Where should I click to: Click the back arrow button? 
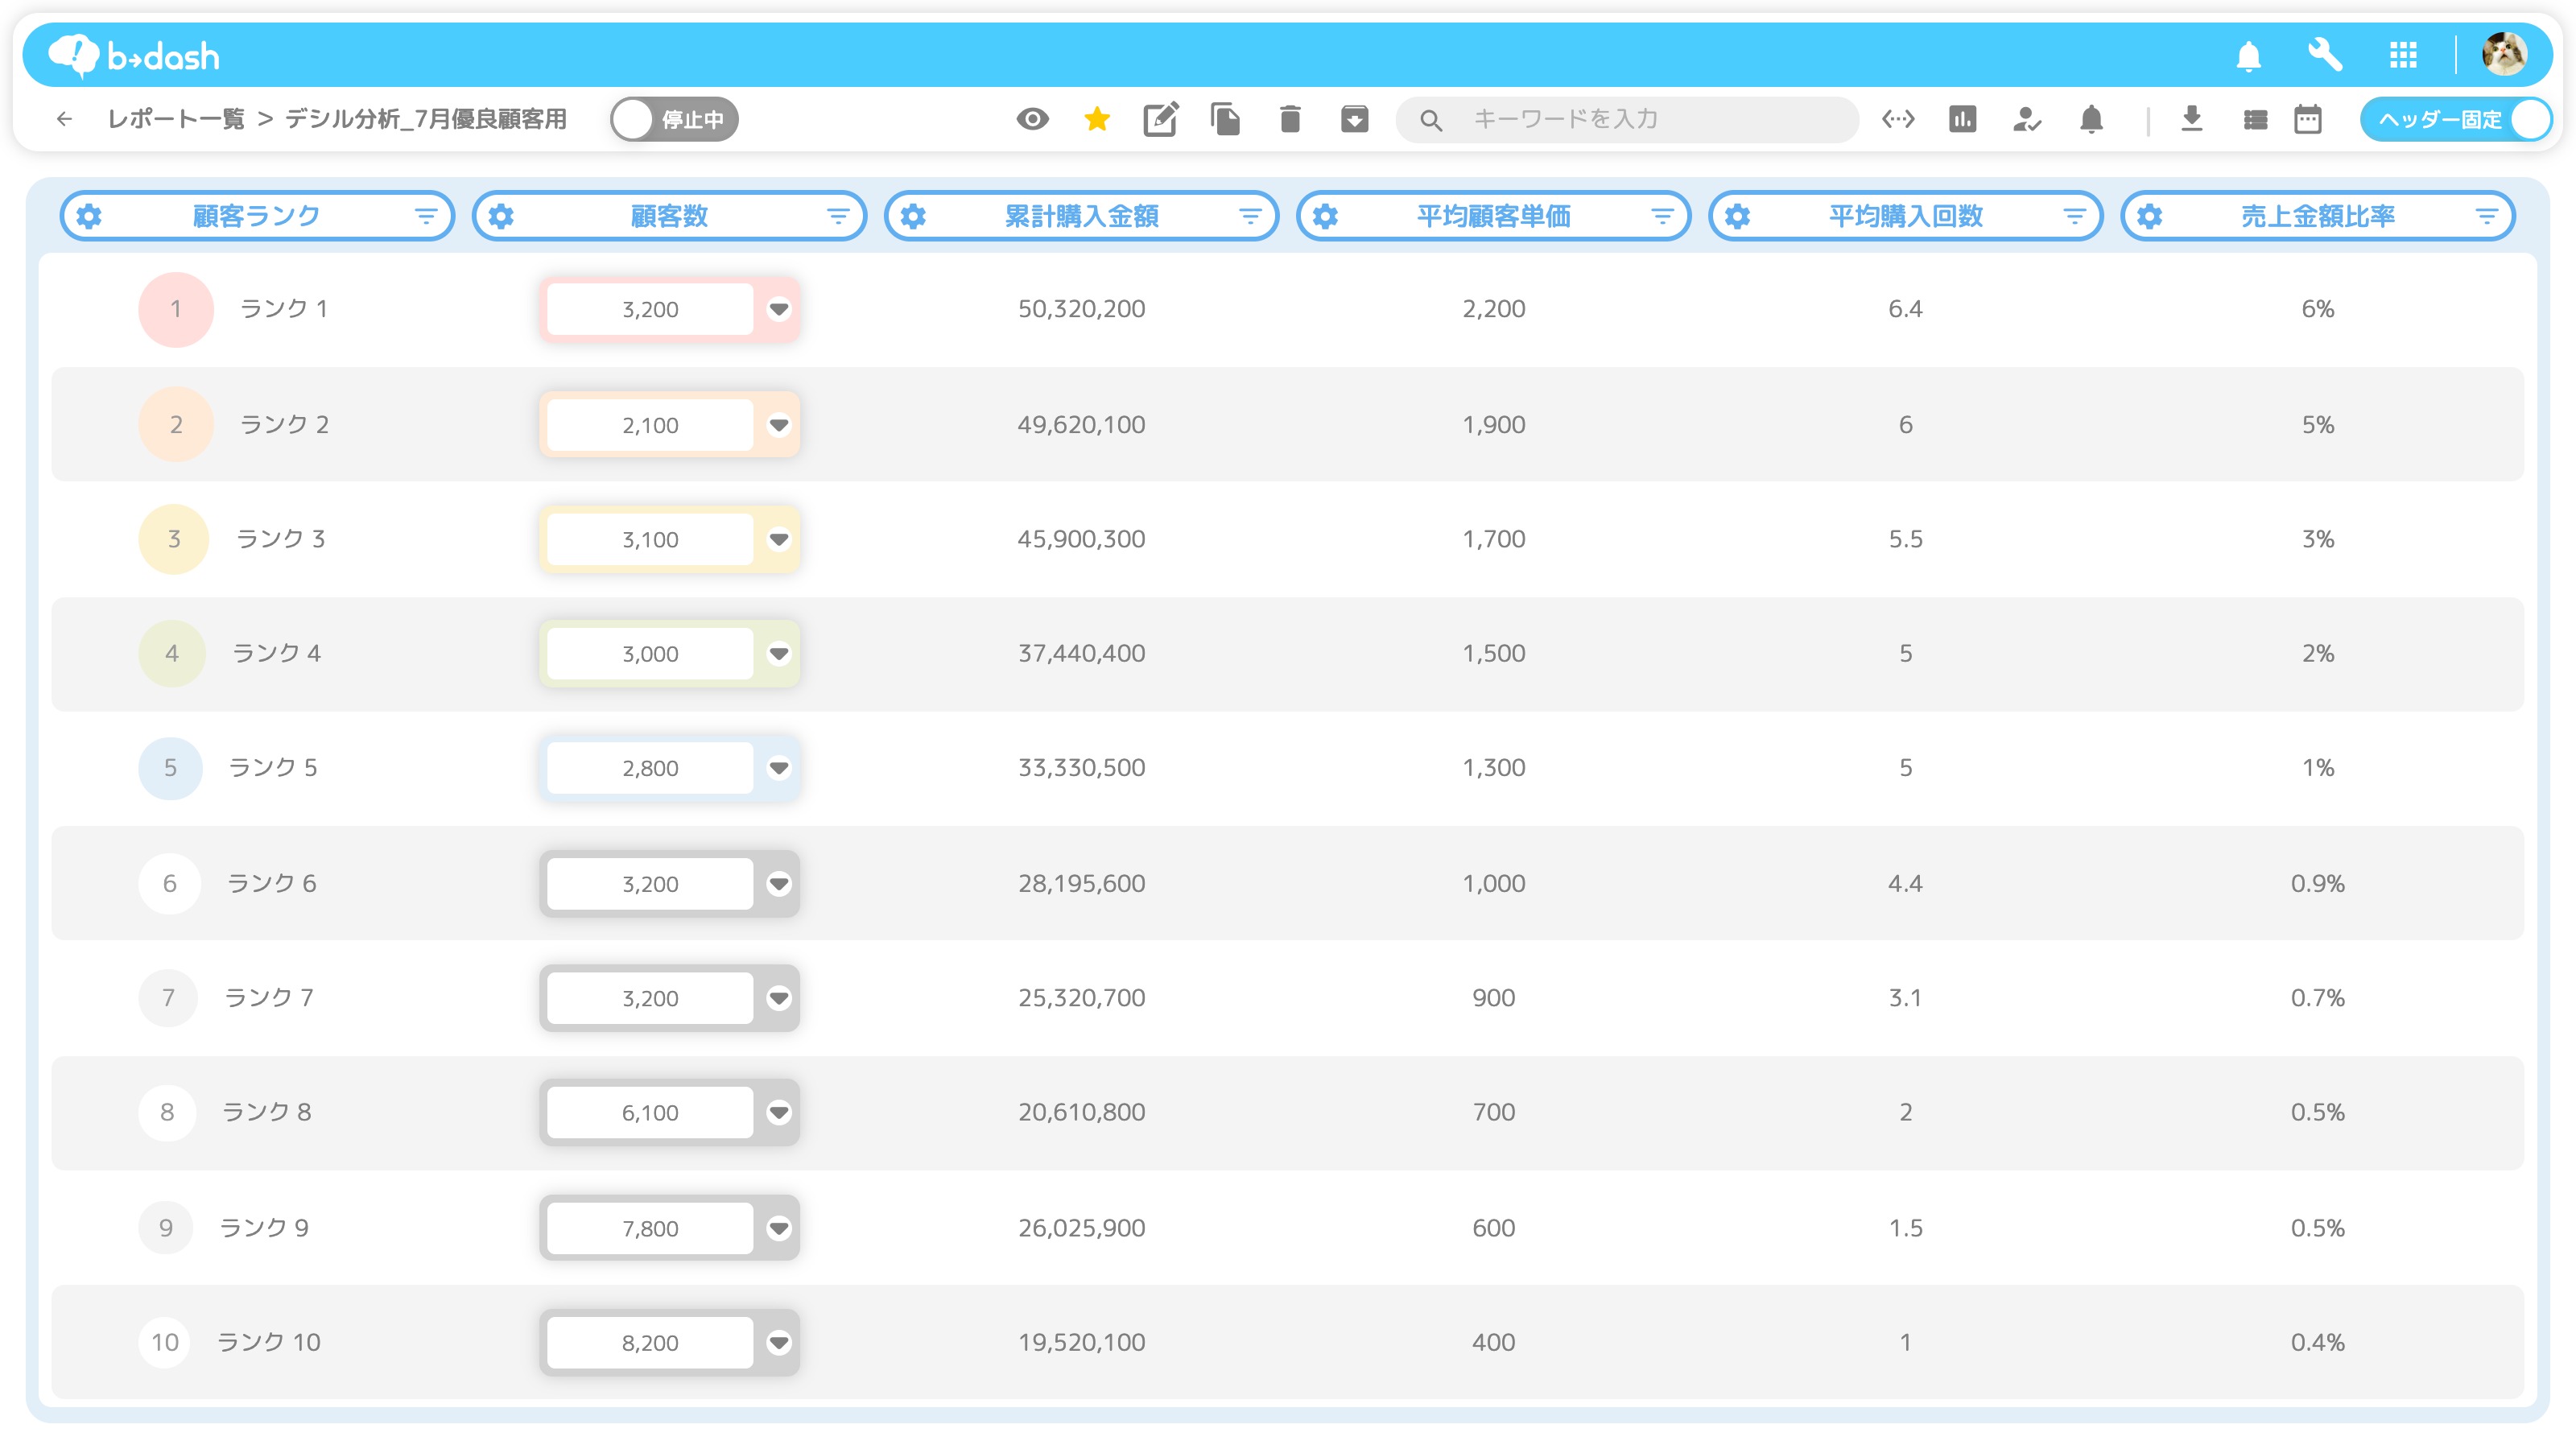tap(65, 119)
